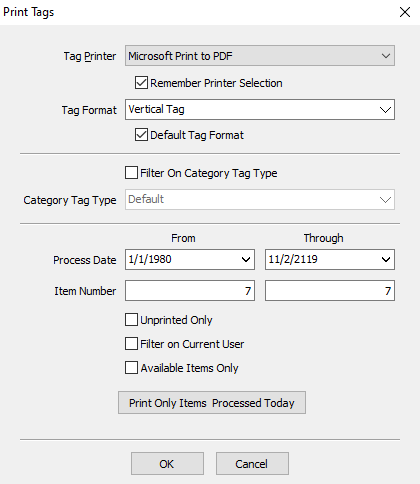Expand the Tag Format dropdown arrow

(385, 110)
